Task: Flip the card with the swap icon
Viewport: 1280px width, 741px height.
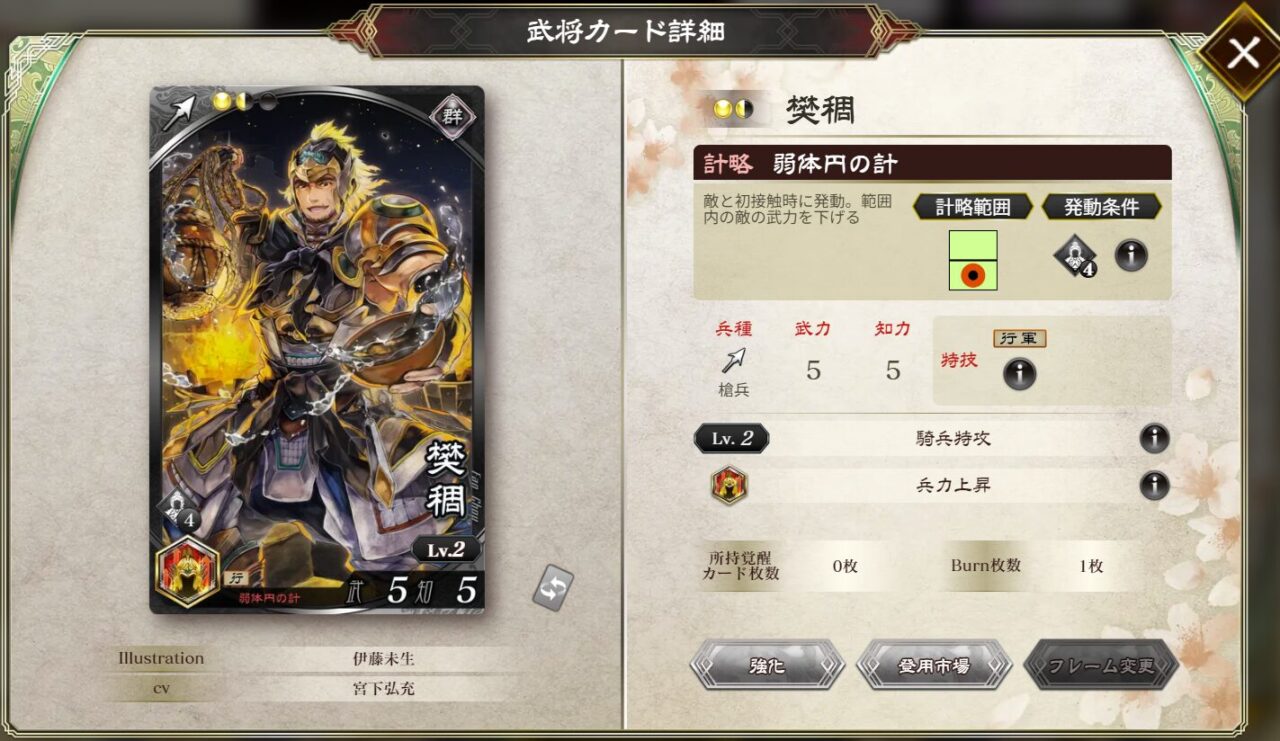Action: (553, 588)
